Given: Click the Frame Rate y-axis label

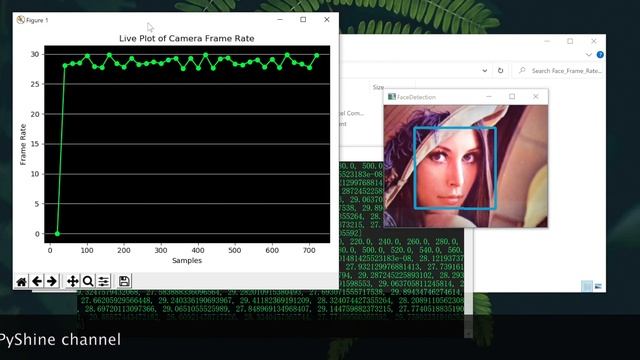Looking at the screenshot, I should [23, 144].
